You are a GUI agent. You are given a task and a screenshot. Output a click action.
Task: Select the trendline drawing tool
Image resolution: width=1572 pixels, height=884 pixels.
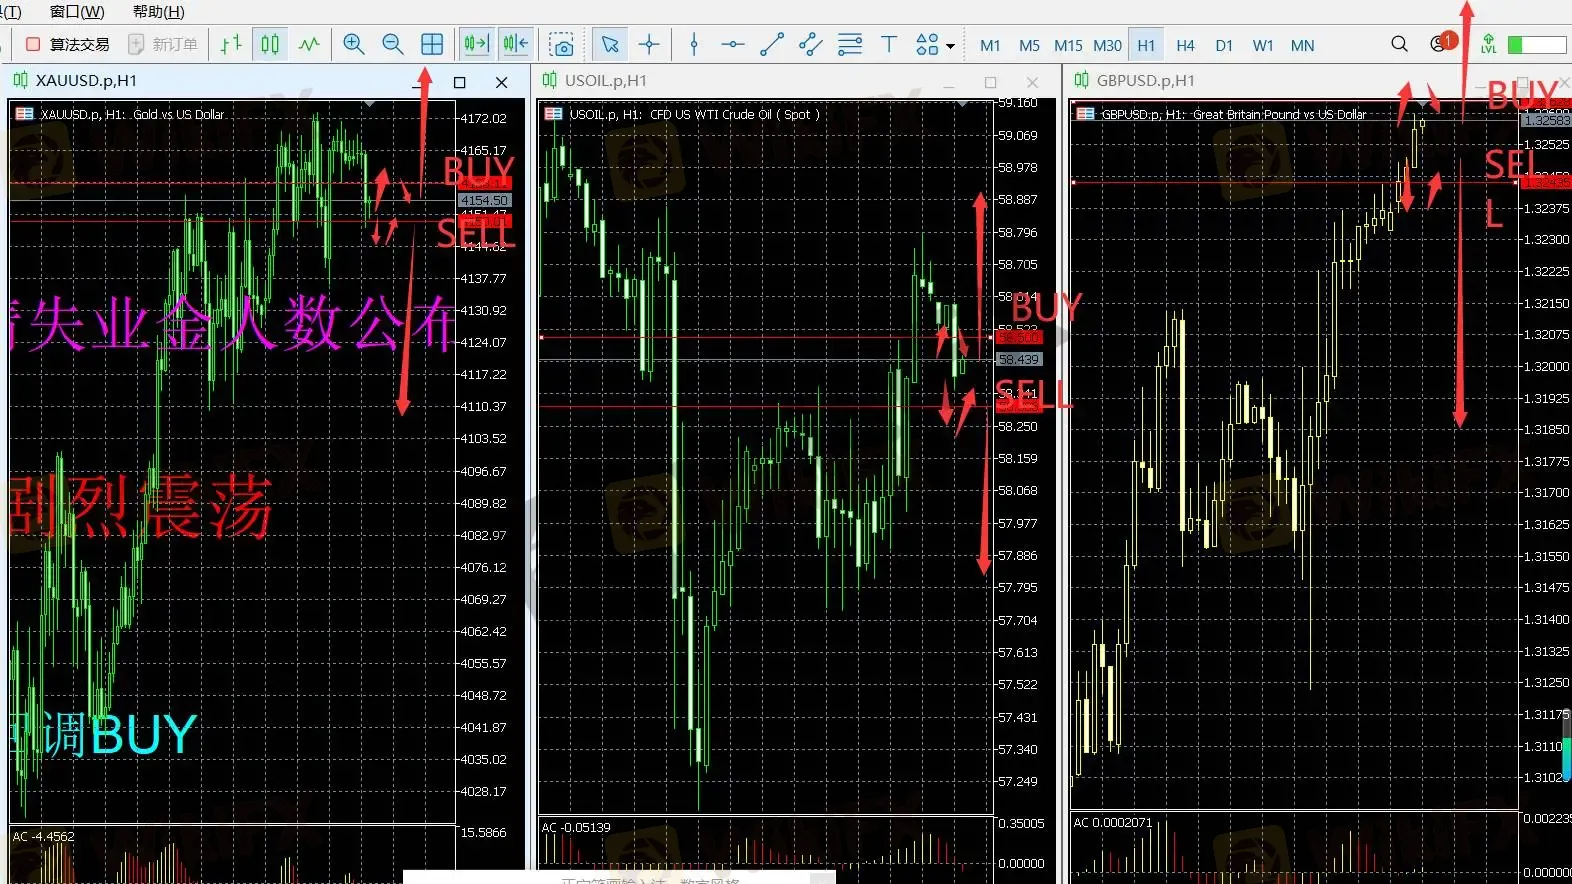tap(772, 44)
